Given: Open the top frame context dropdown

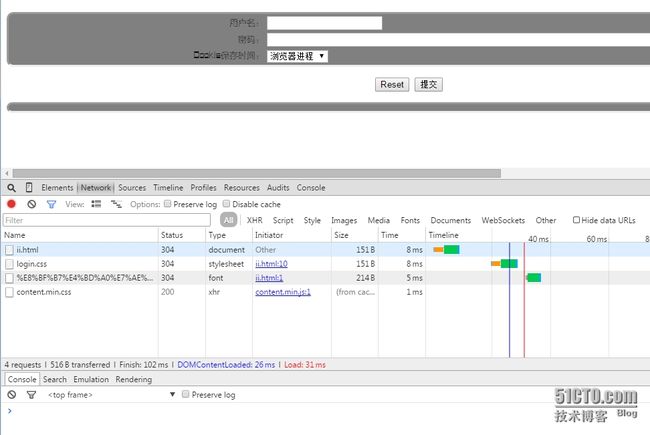Looking at the screenshot, I should pos(111,395).
